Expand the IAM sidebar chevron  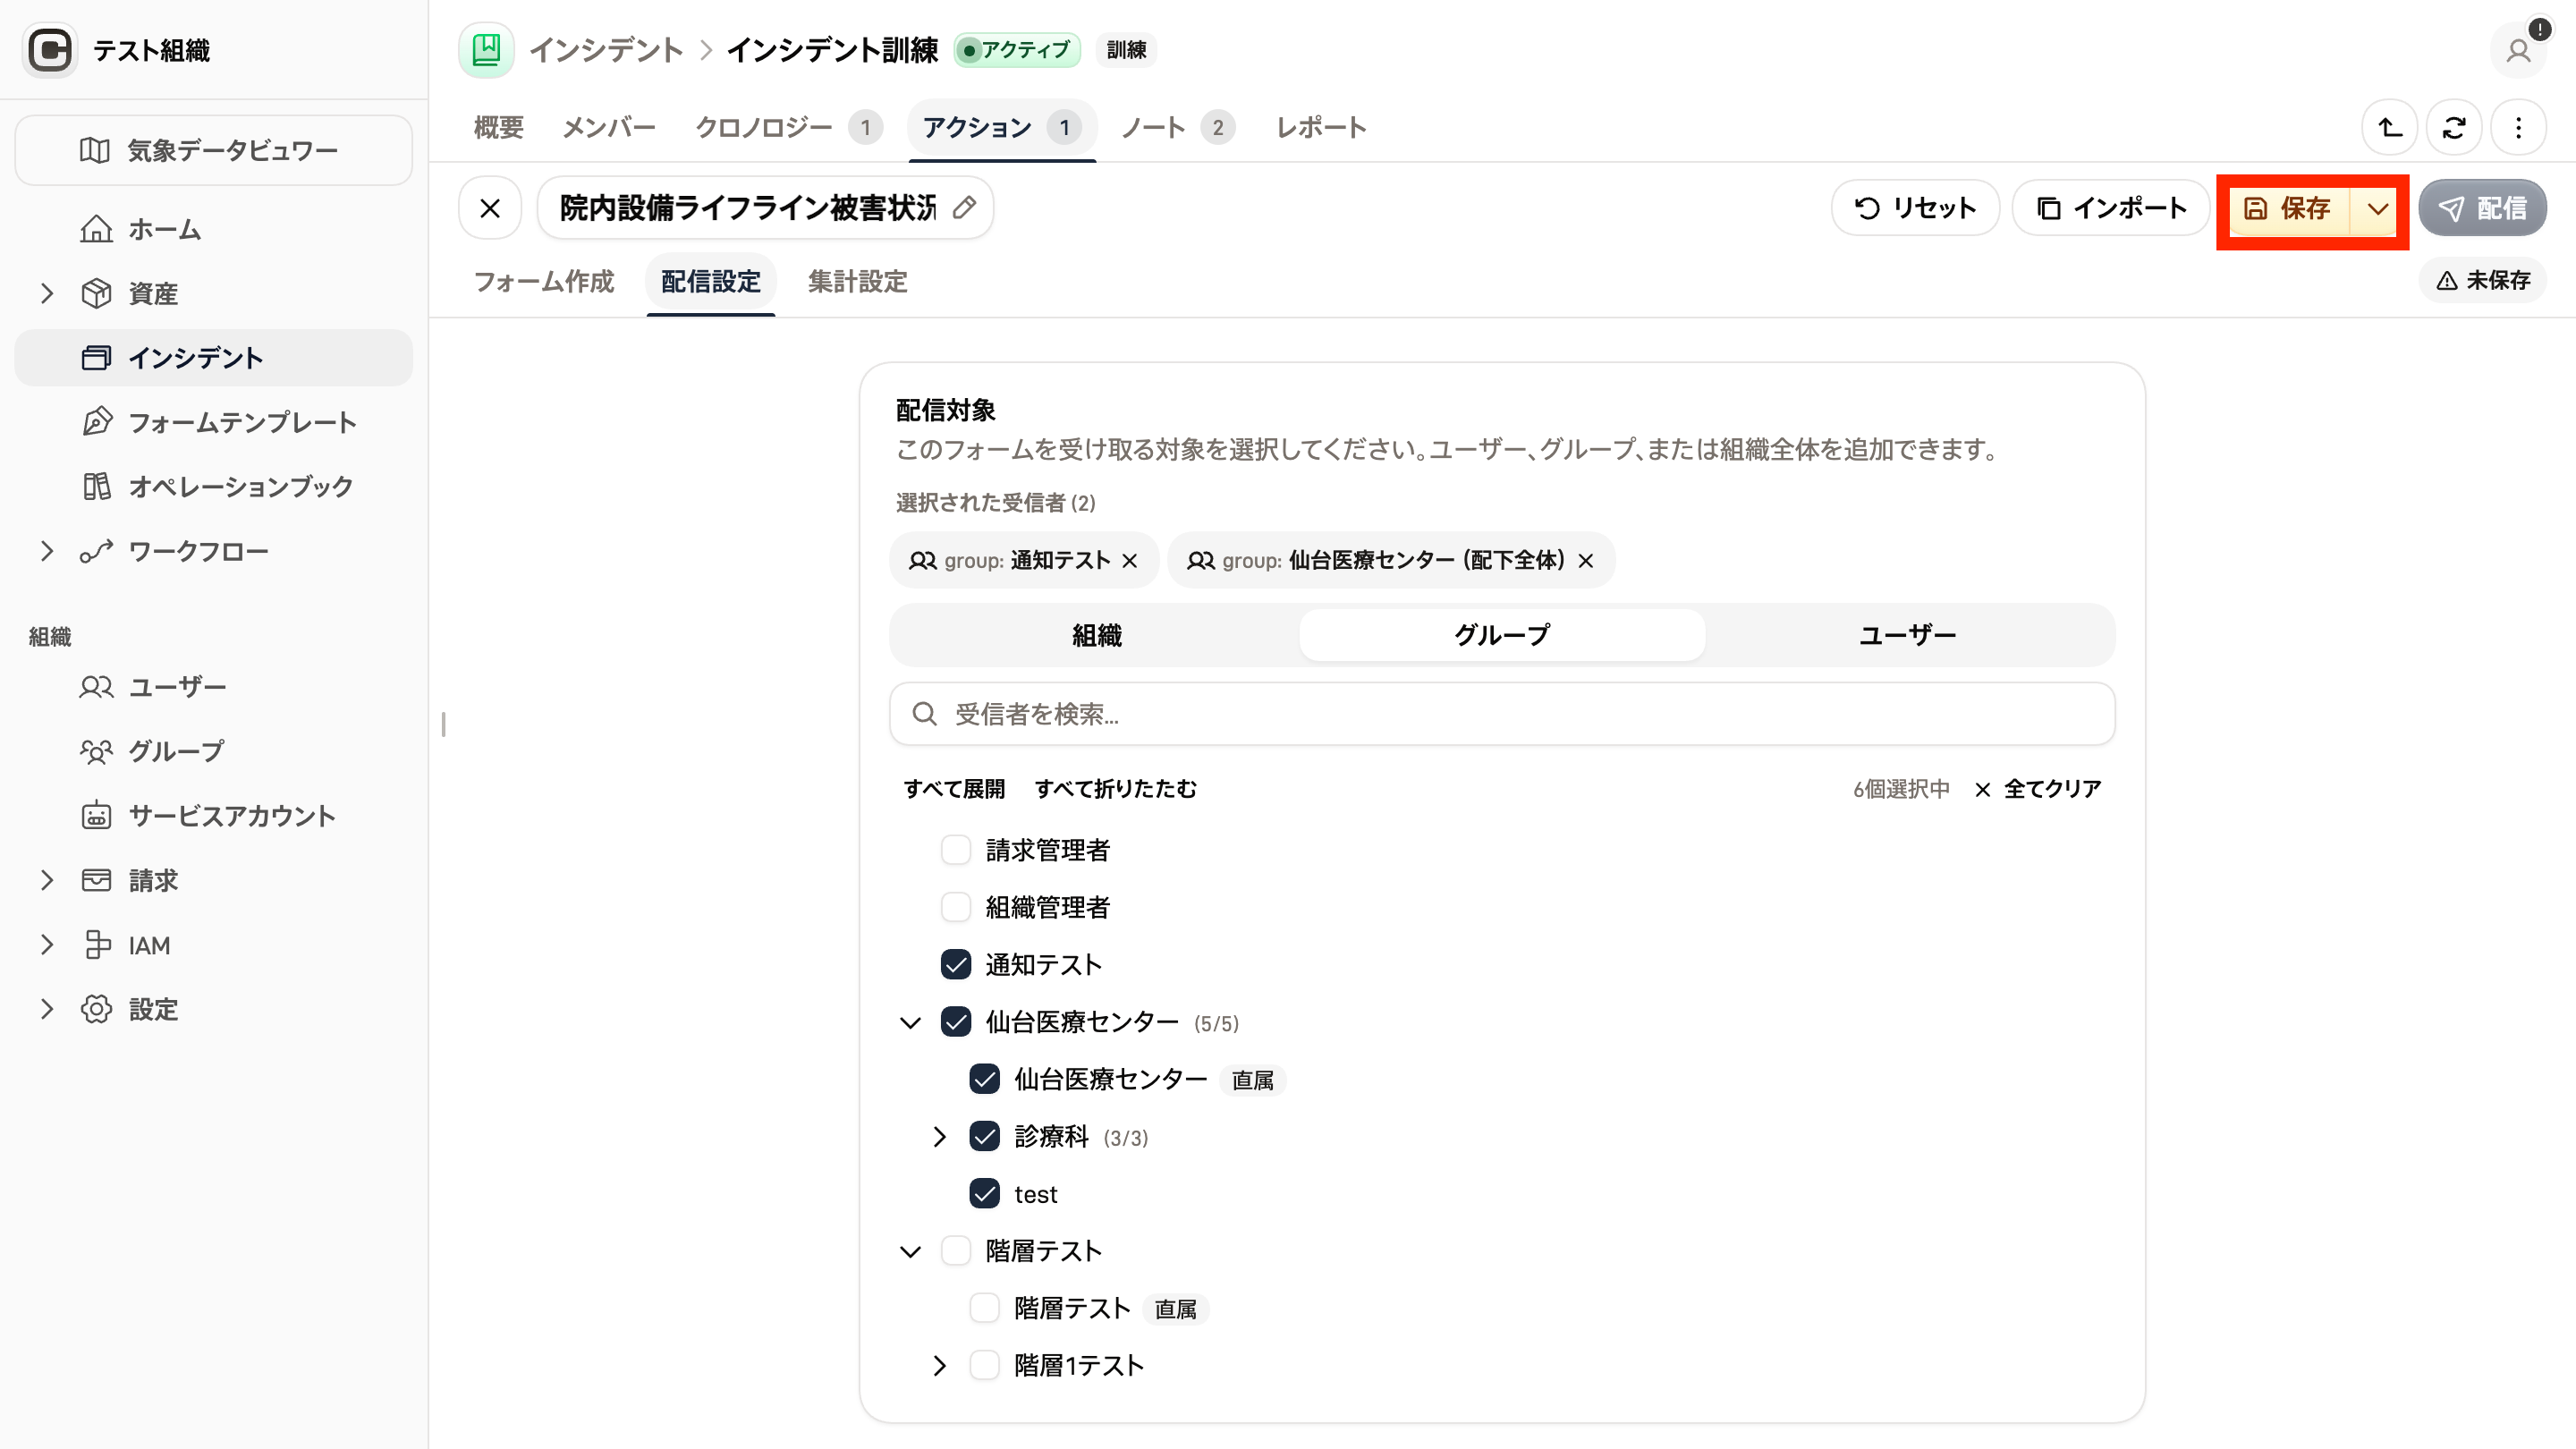pyautogui.click(x=46, y=945)
